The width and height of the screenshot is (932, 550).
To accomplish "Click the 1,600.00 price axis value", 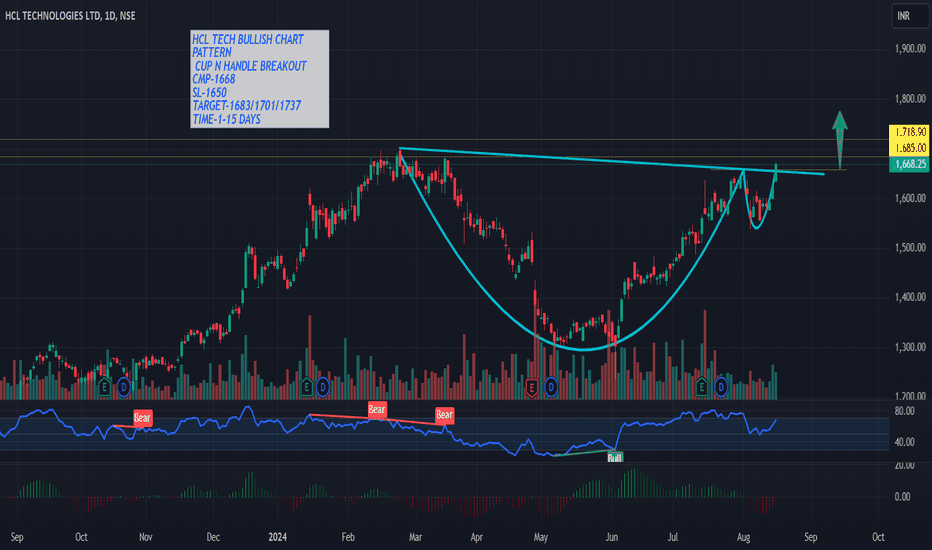I will [910, 198].
